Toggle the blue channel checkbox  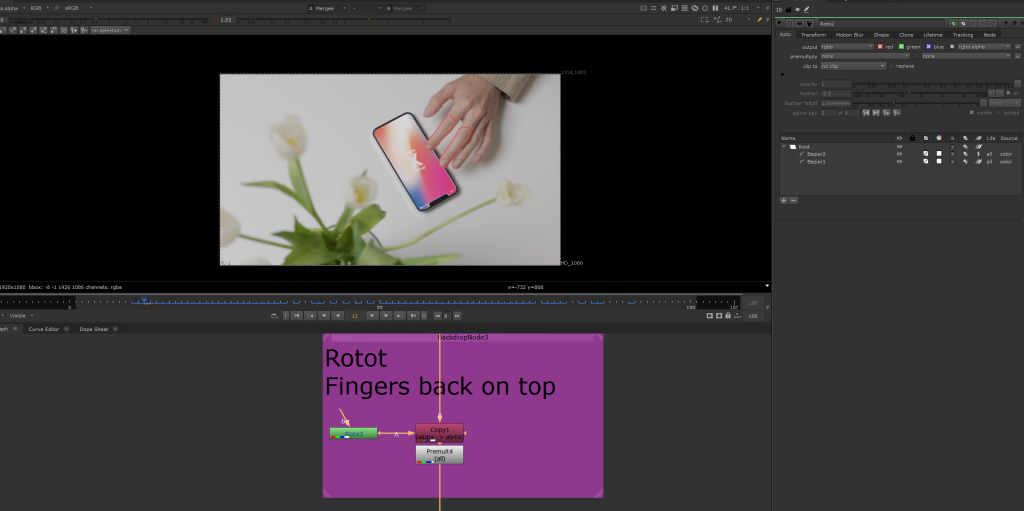point(929,46)
